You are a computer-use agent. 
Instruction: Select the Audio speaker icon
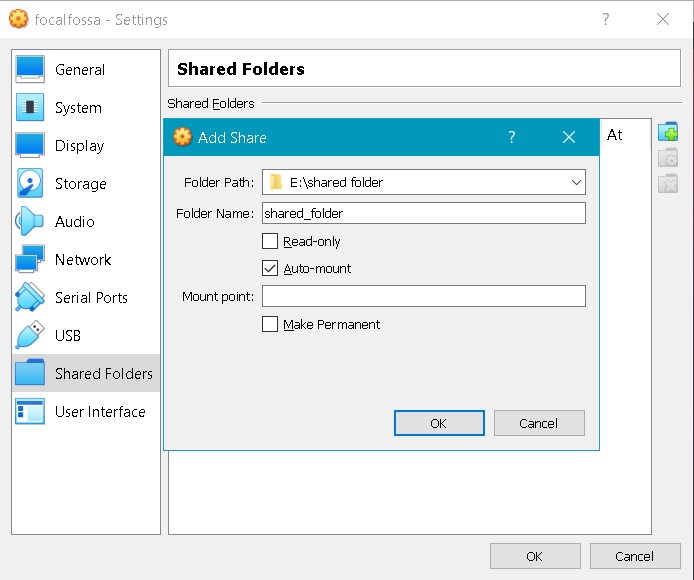tap(30, 221)
